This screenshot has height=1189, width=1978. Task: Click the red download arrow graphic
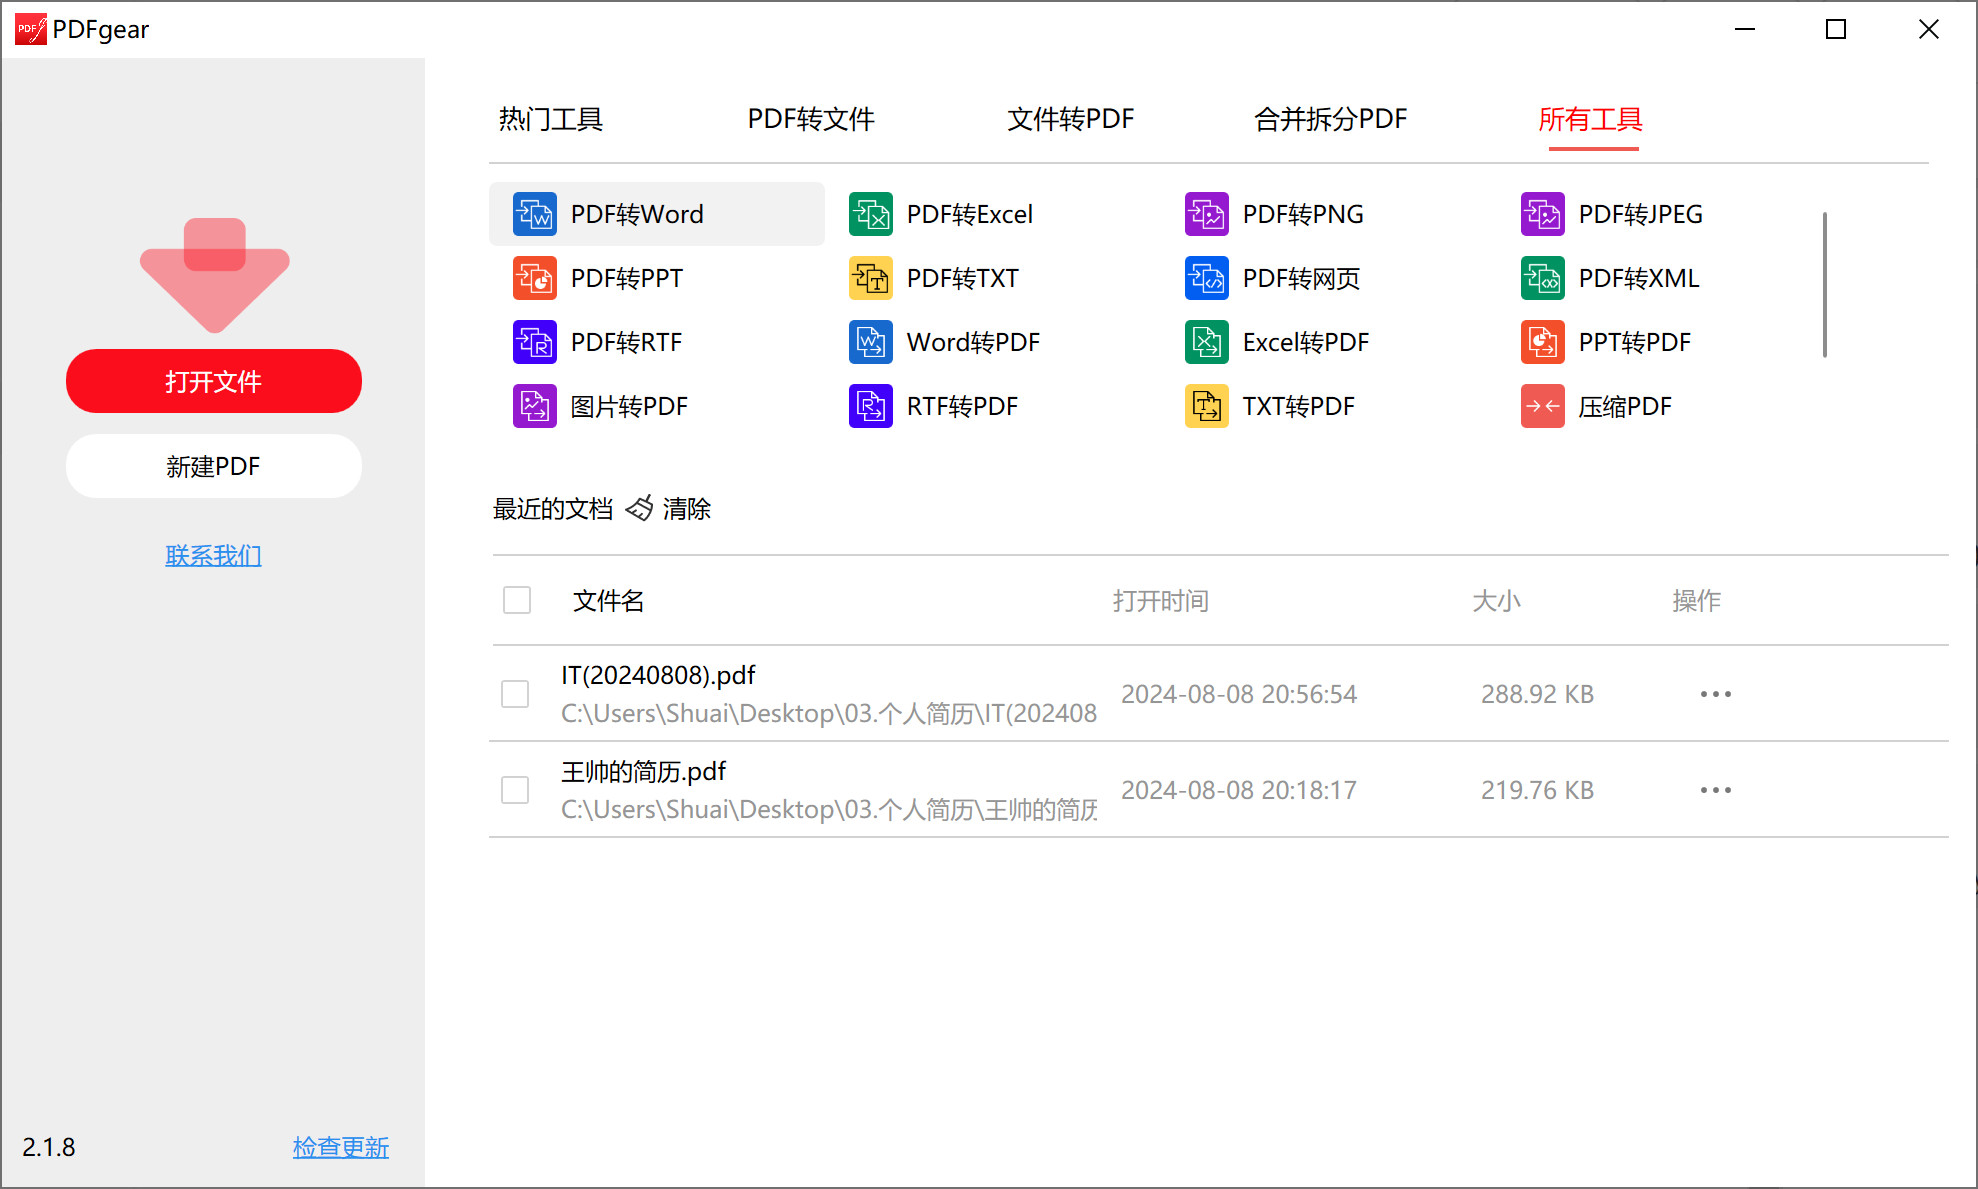tap(214, 275)
